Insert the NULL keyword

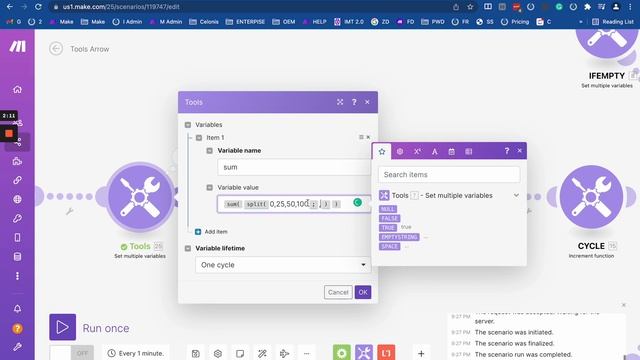point(388,209)
